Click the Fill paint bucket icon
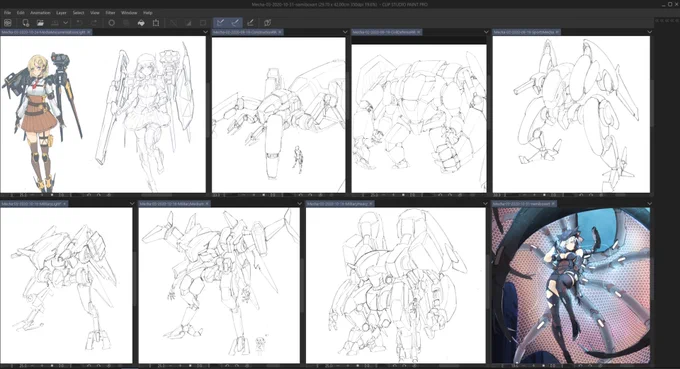The height and width of the screenshot is (369, 680). tap(141, 23)
